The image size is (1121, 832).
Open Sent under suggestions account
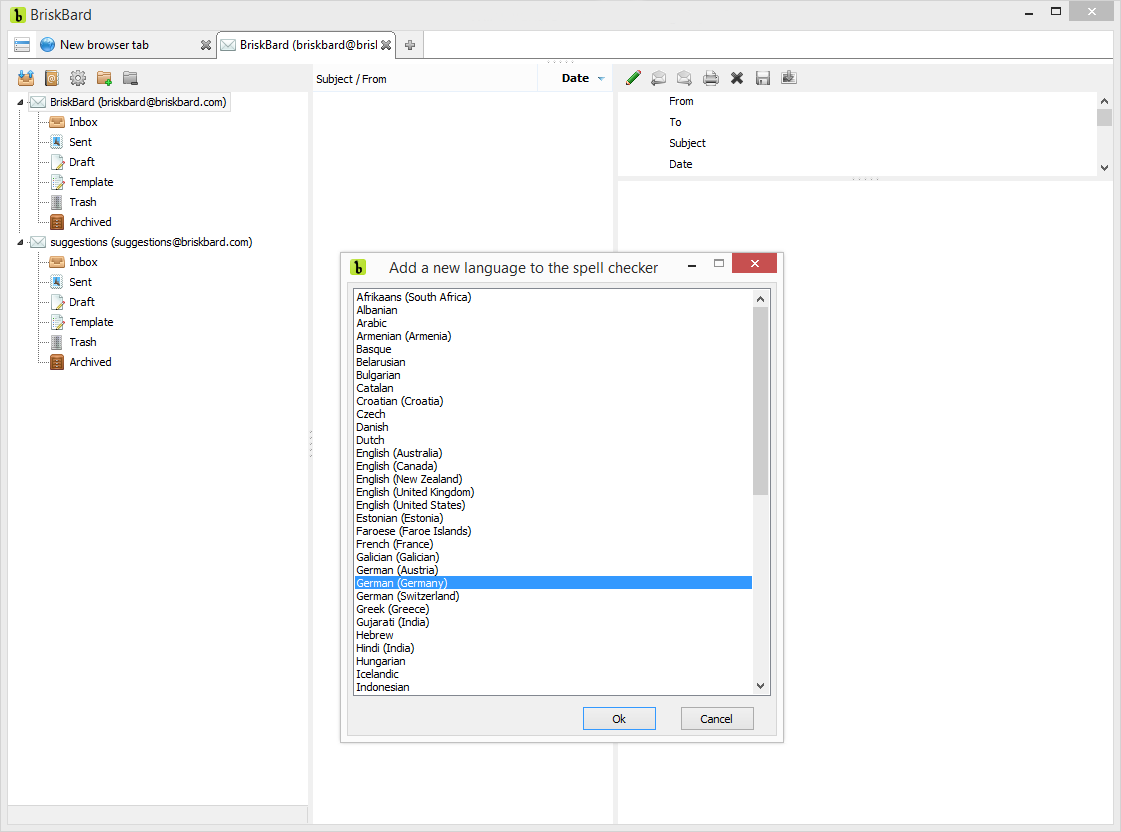[80, 282]
